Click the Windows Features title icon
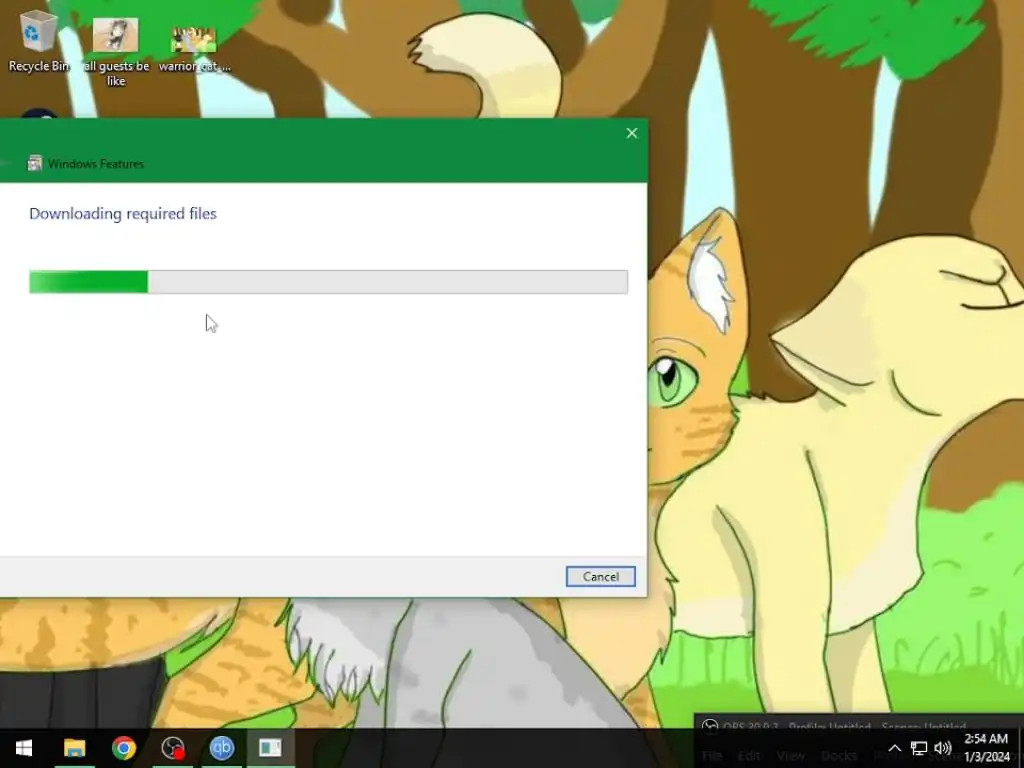This screenshot has width=1024, height=768. coord(34,163)
